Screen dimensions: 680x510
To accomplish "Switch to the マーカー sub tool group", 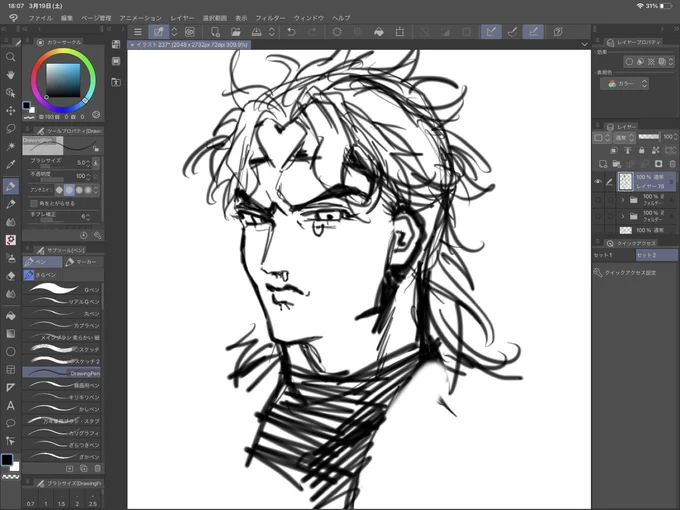I will (83, 262).
